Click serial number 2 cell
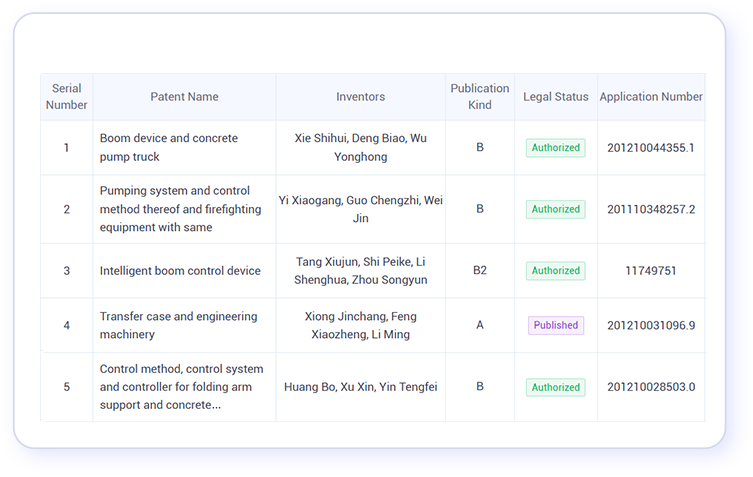The width and height of the screenshot is (753, 477). (66, 209)
